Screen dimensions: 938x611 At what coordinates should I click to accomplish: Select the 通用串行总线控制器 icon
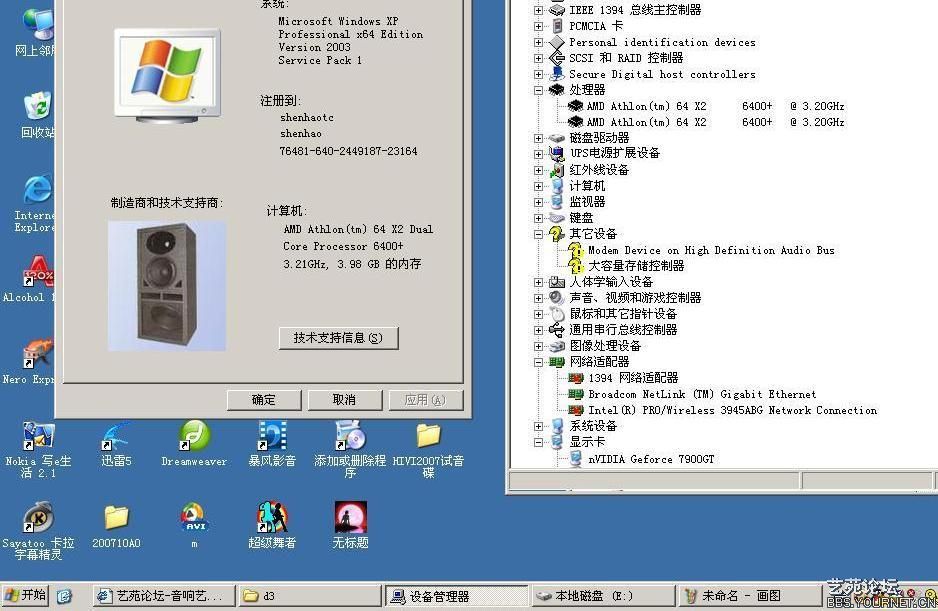(x=557, y=330)
